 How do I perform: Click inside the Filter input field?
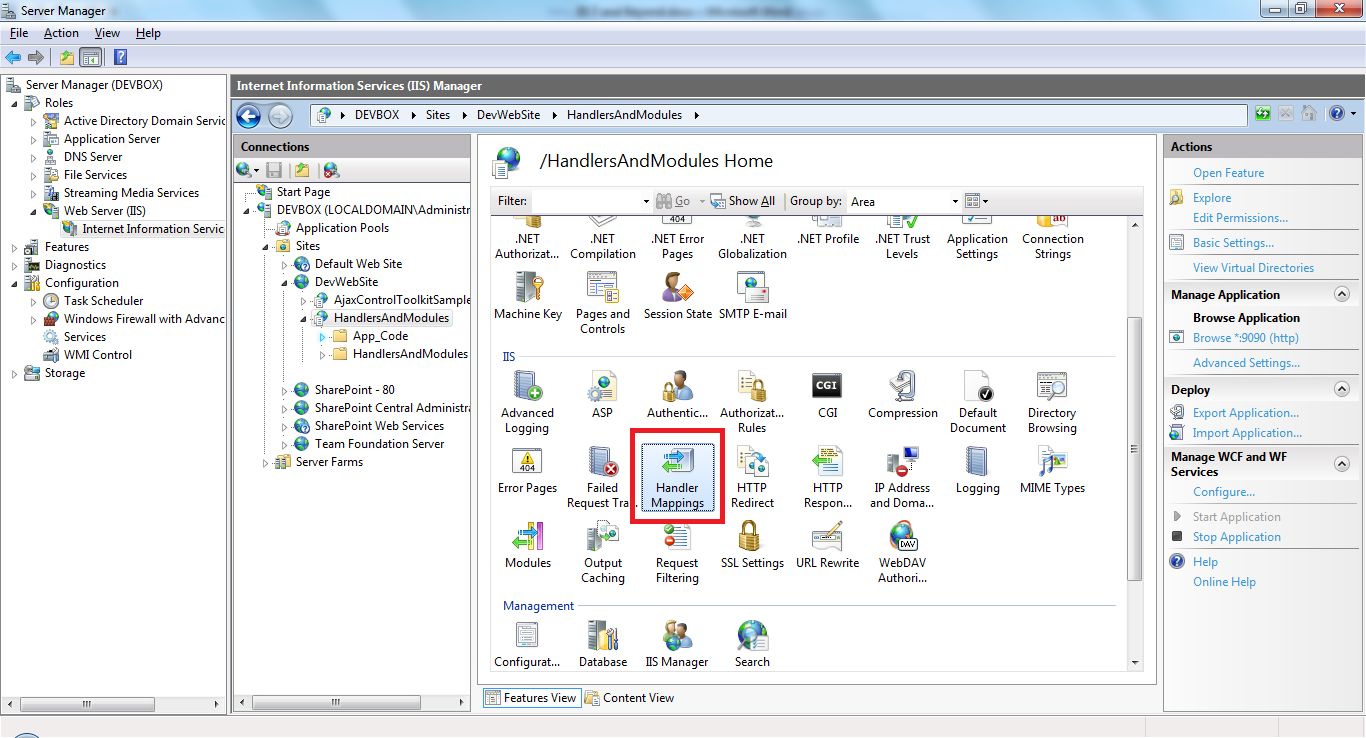(x=584, y=201)
